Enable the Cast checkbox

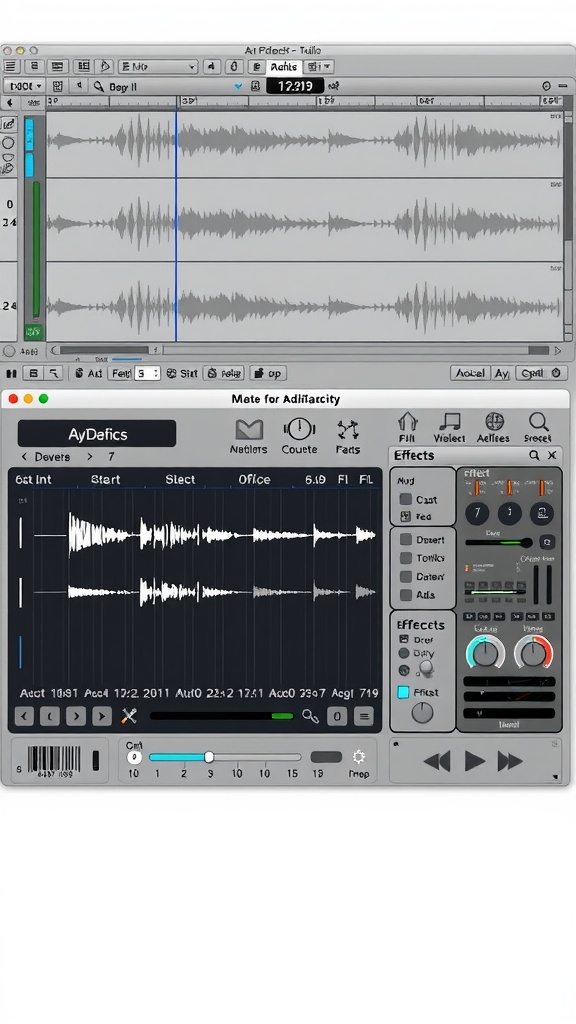tap(406, 499)
